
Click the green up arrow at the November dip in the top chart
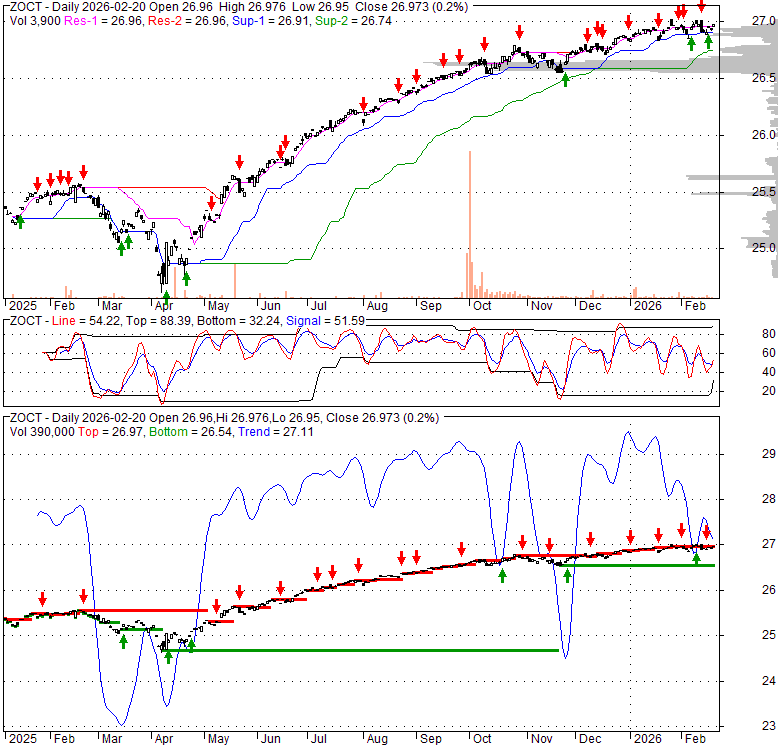tap(565, 79)
